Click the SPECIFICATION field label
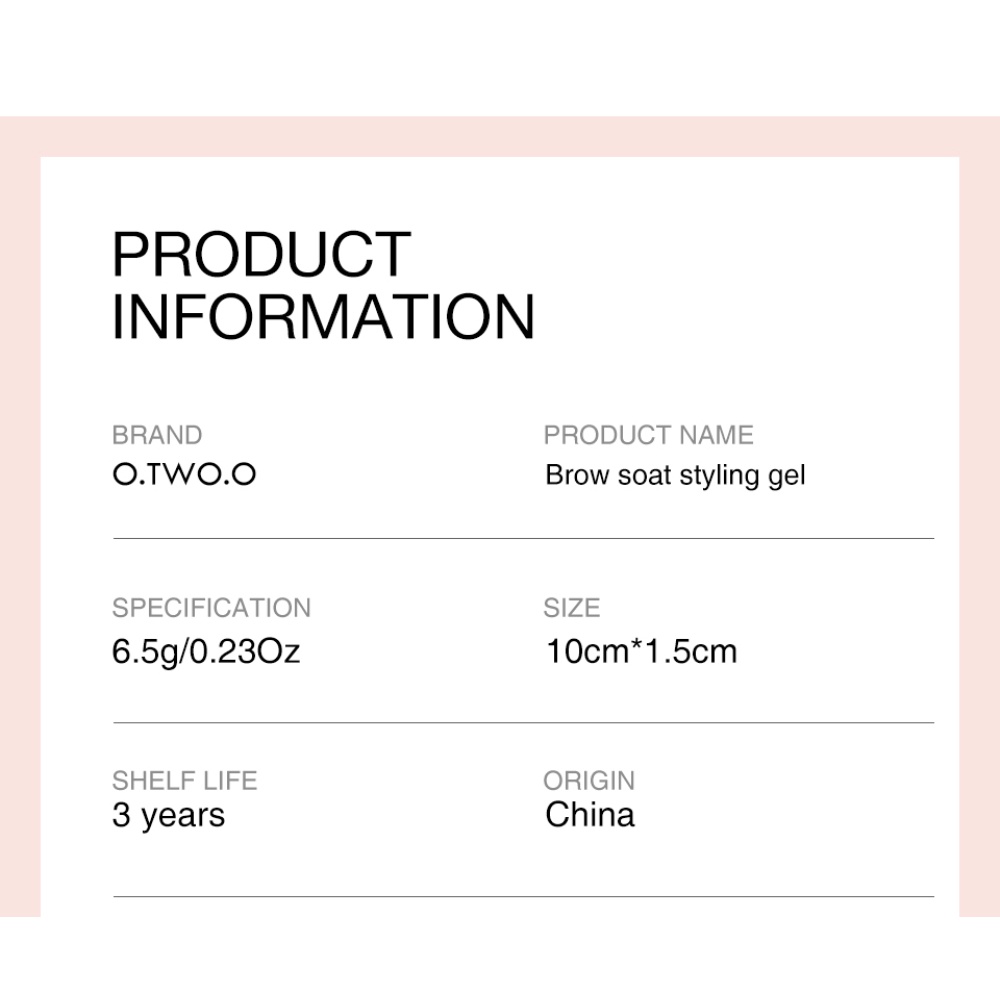The width and height of the screenshot is (1000, 1000). 211,608
